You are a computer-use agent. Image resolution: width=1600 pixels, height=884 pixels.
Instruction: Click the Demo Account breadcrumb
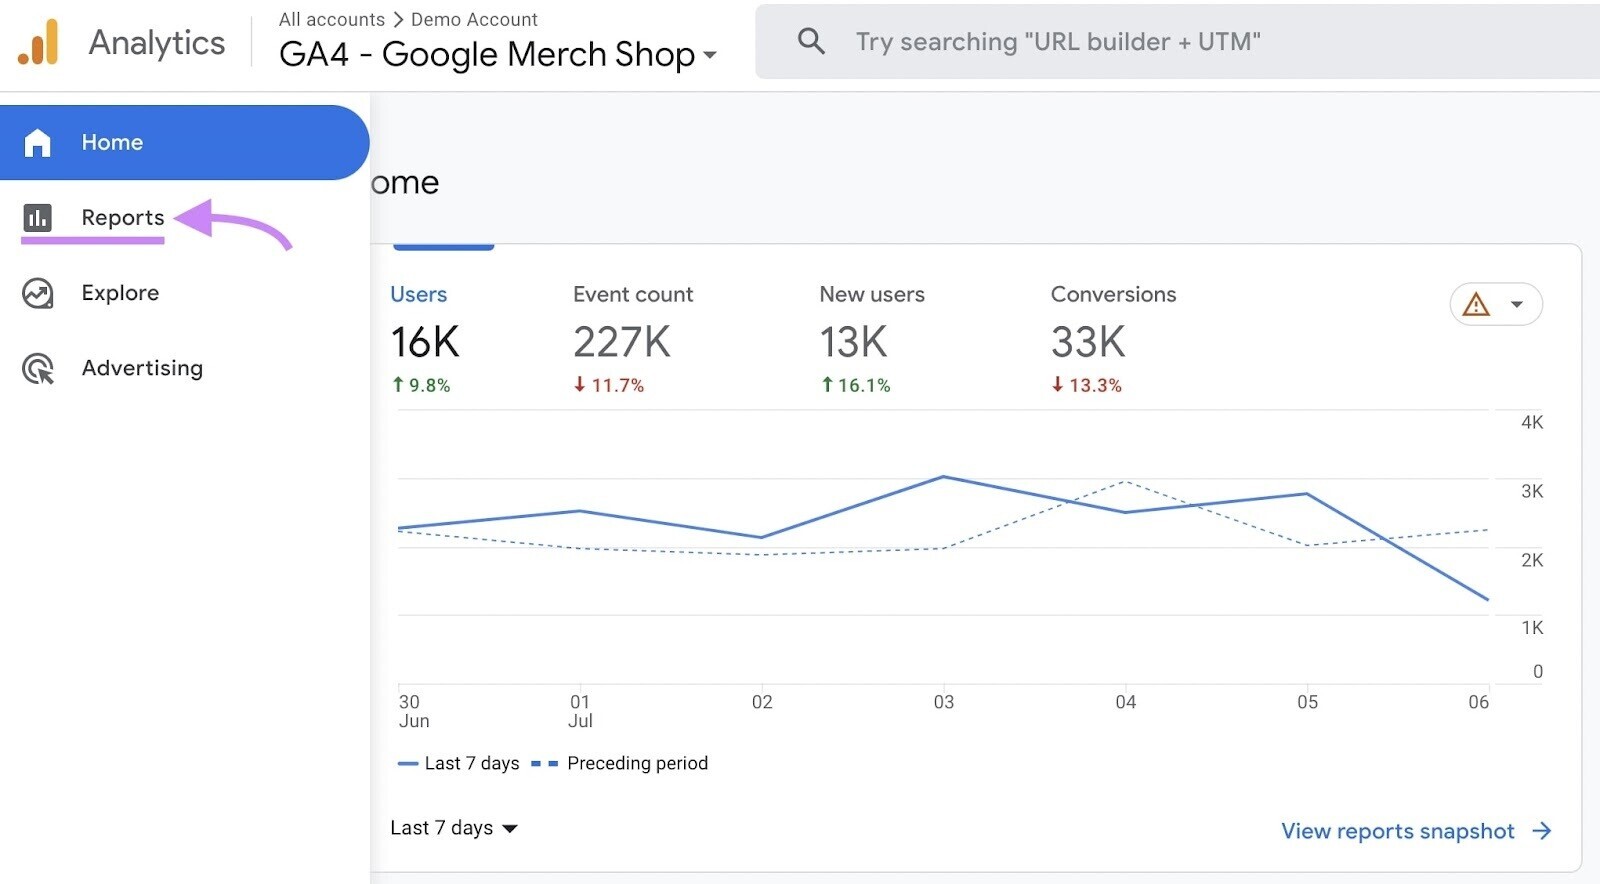pos(474,19)
